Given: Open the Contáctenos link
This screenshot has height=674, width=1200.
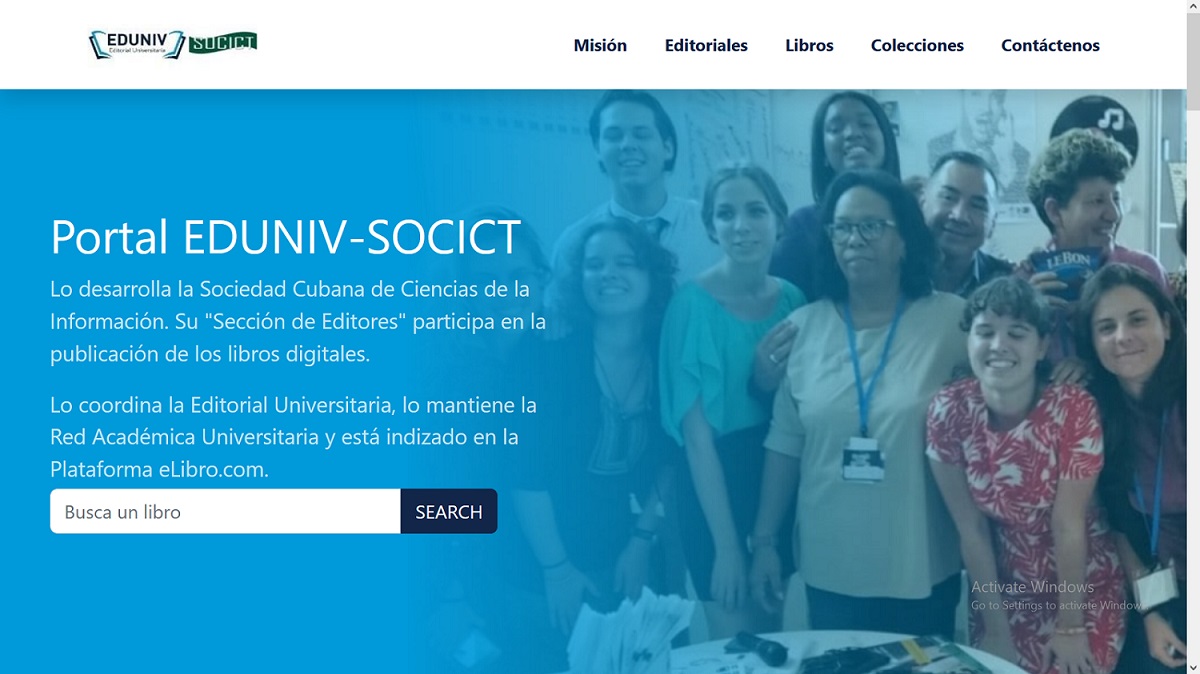Looking at the screenshot, I should coord(1050,45).
